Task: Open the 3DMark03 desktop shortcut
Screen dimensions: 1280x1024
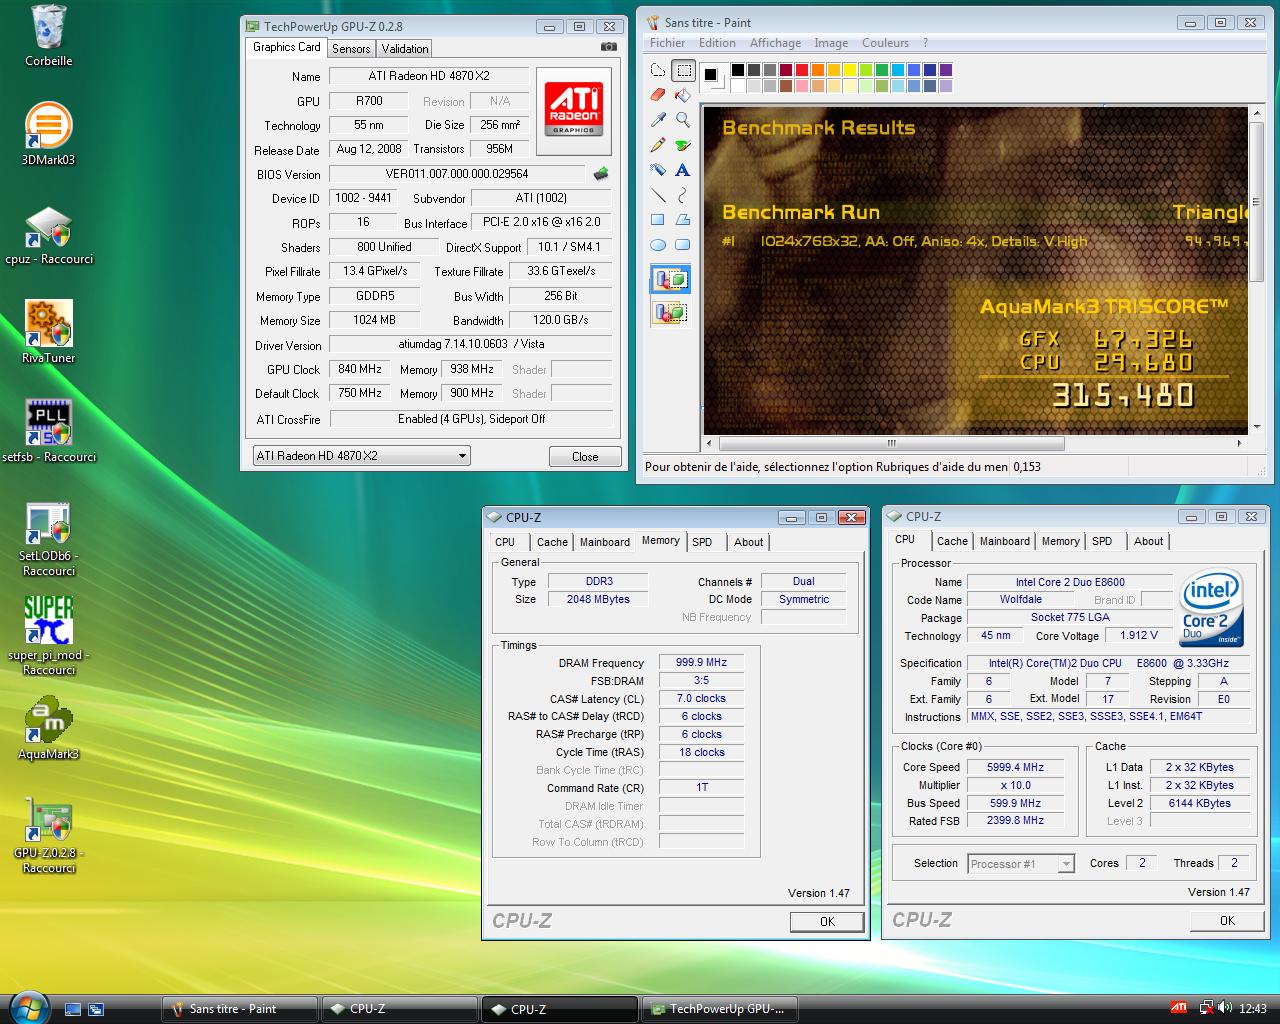Action: click(x=48, y=134)
